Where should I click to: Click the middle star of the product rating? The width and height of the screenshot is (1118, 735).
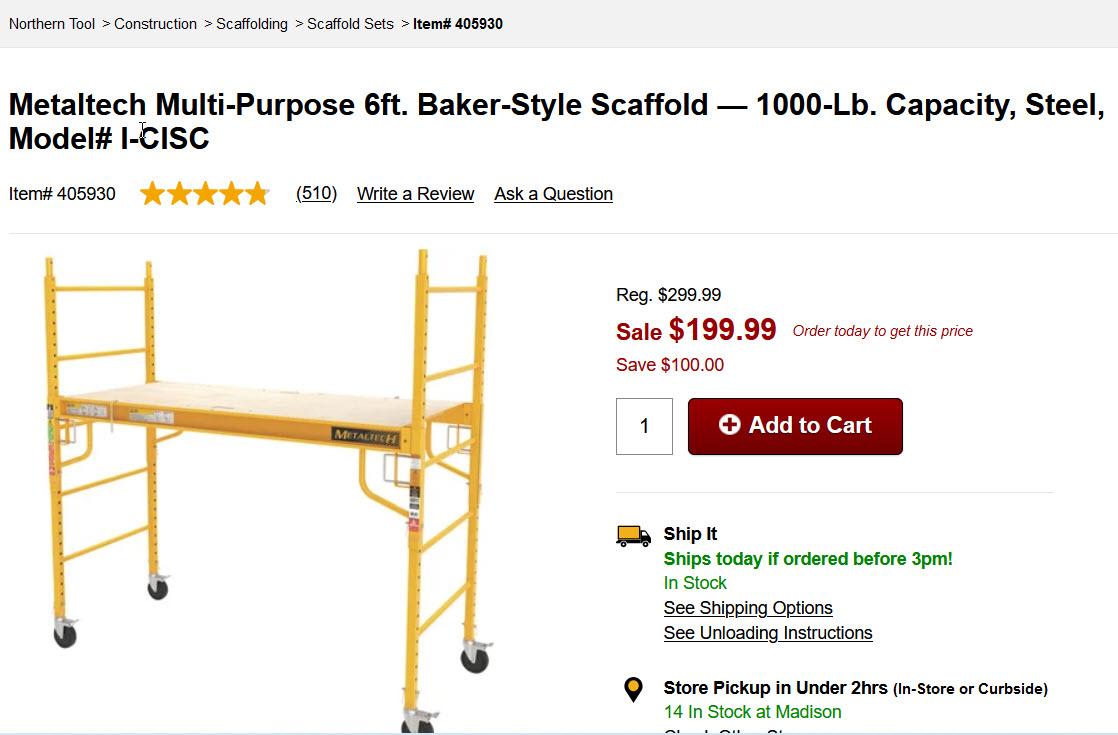[x=204, y=193]
